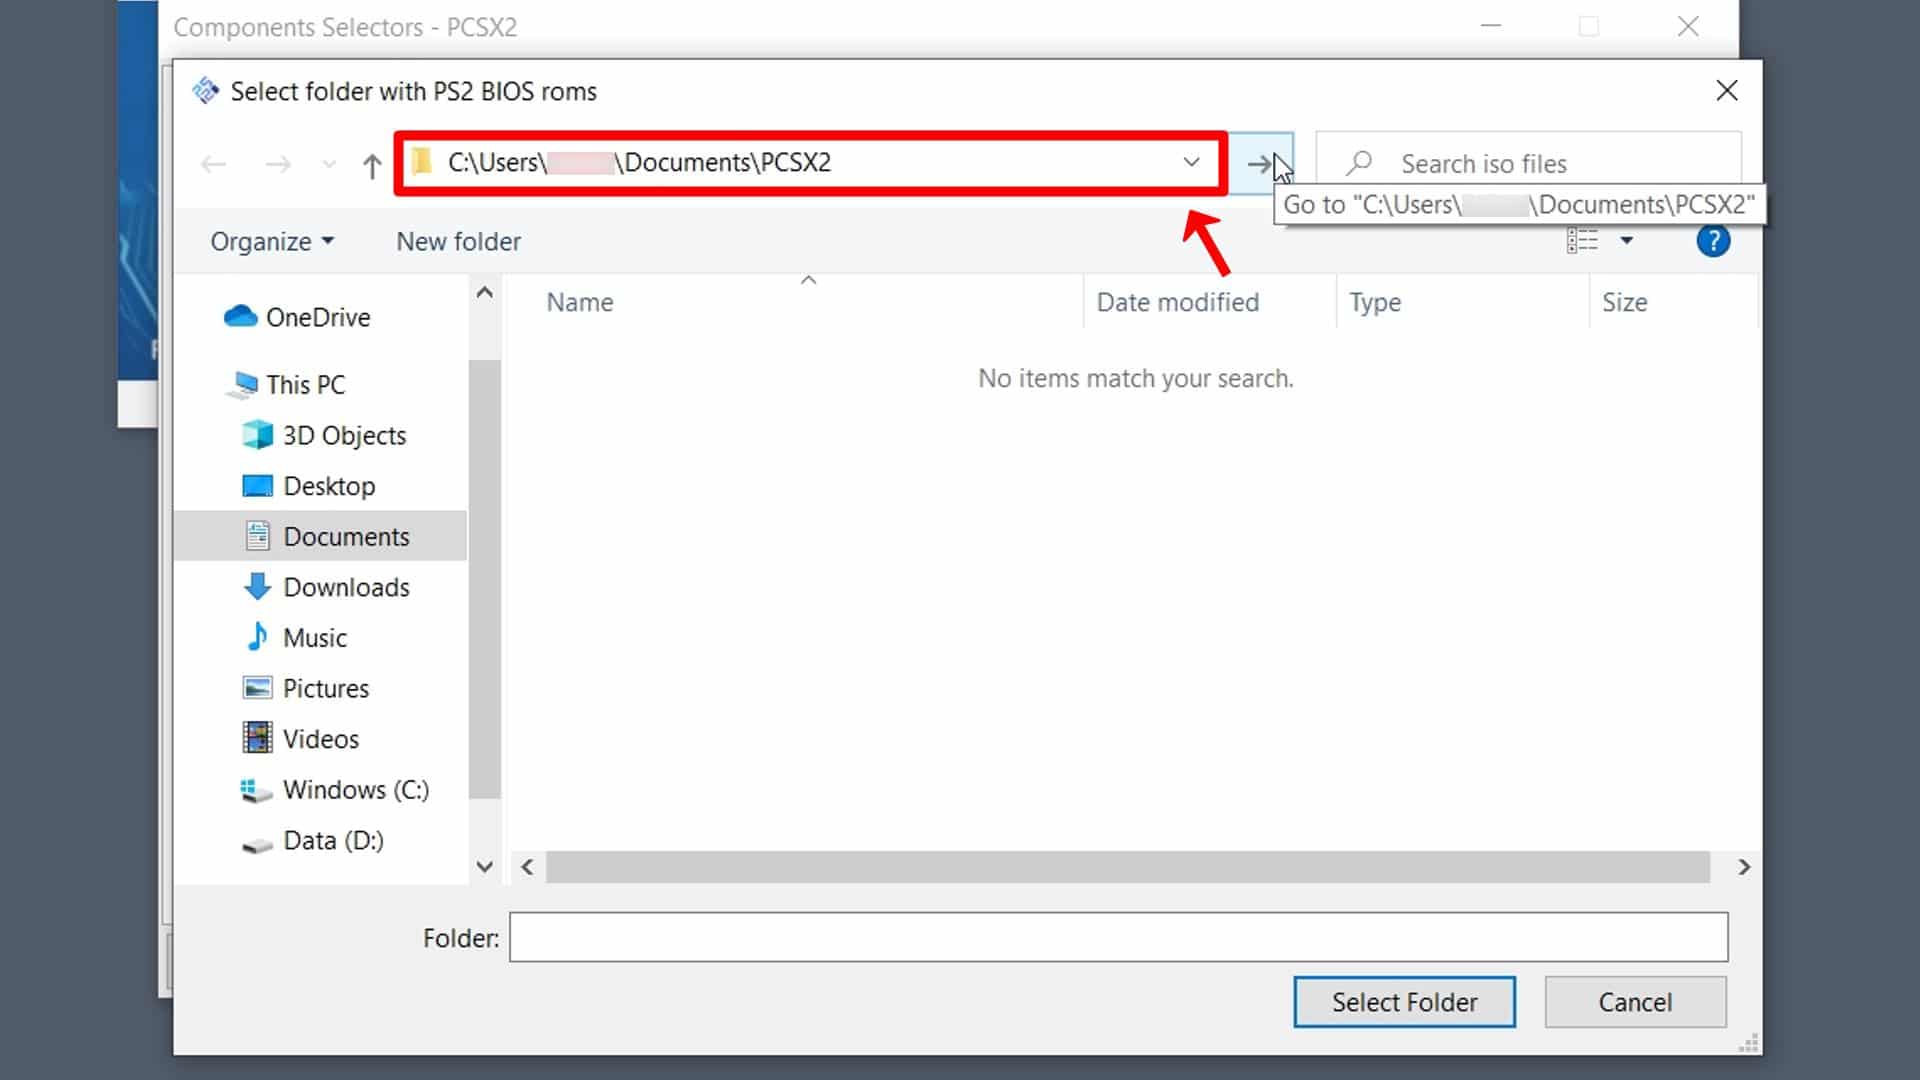
Task: Click the Forward navigation arrow
Action: pos(278,164)
